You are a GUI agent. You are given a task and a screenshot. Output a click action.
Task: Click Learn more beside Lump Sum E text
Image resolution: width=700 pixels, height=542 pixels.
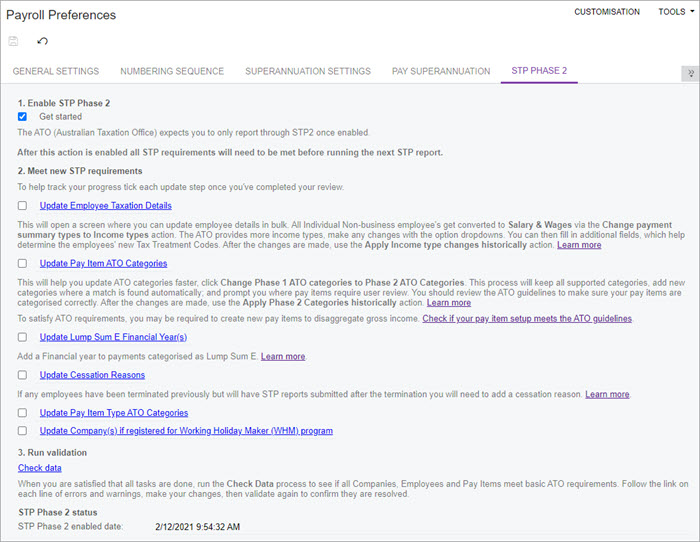(283, 356)
